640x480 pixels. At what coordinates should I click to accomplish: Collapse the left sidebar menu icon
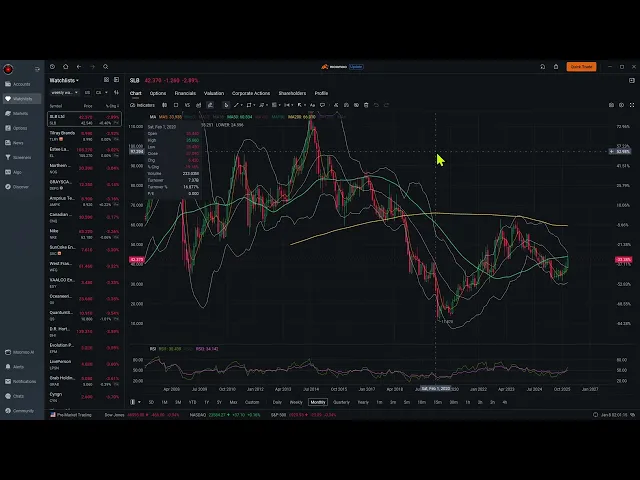click(x=37, y=69)
